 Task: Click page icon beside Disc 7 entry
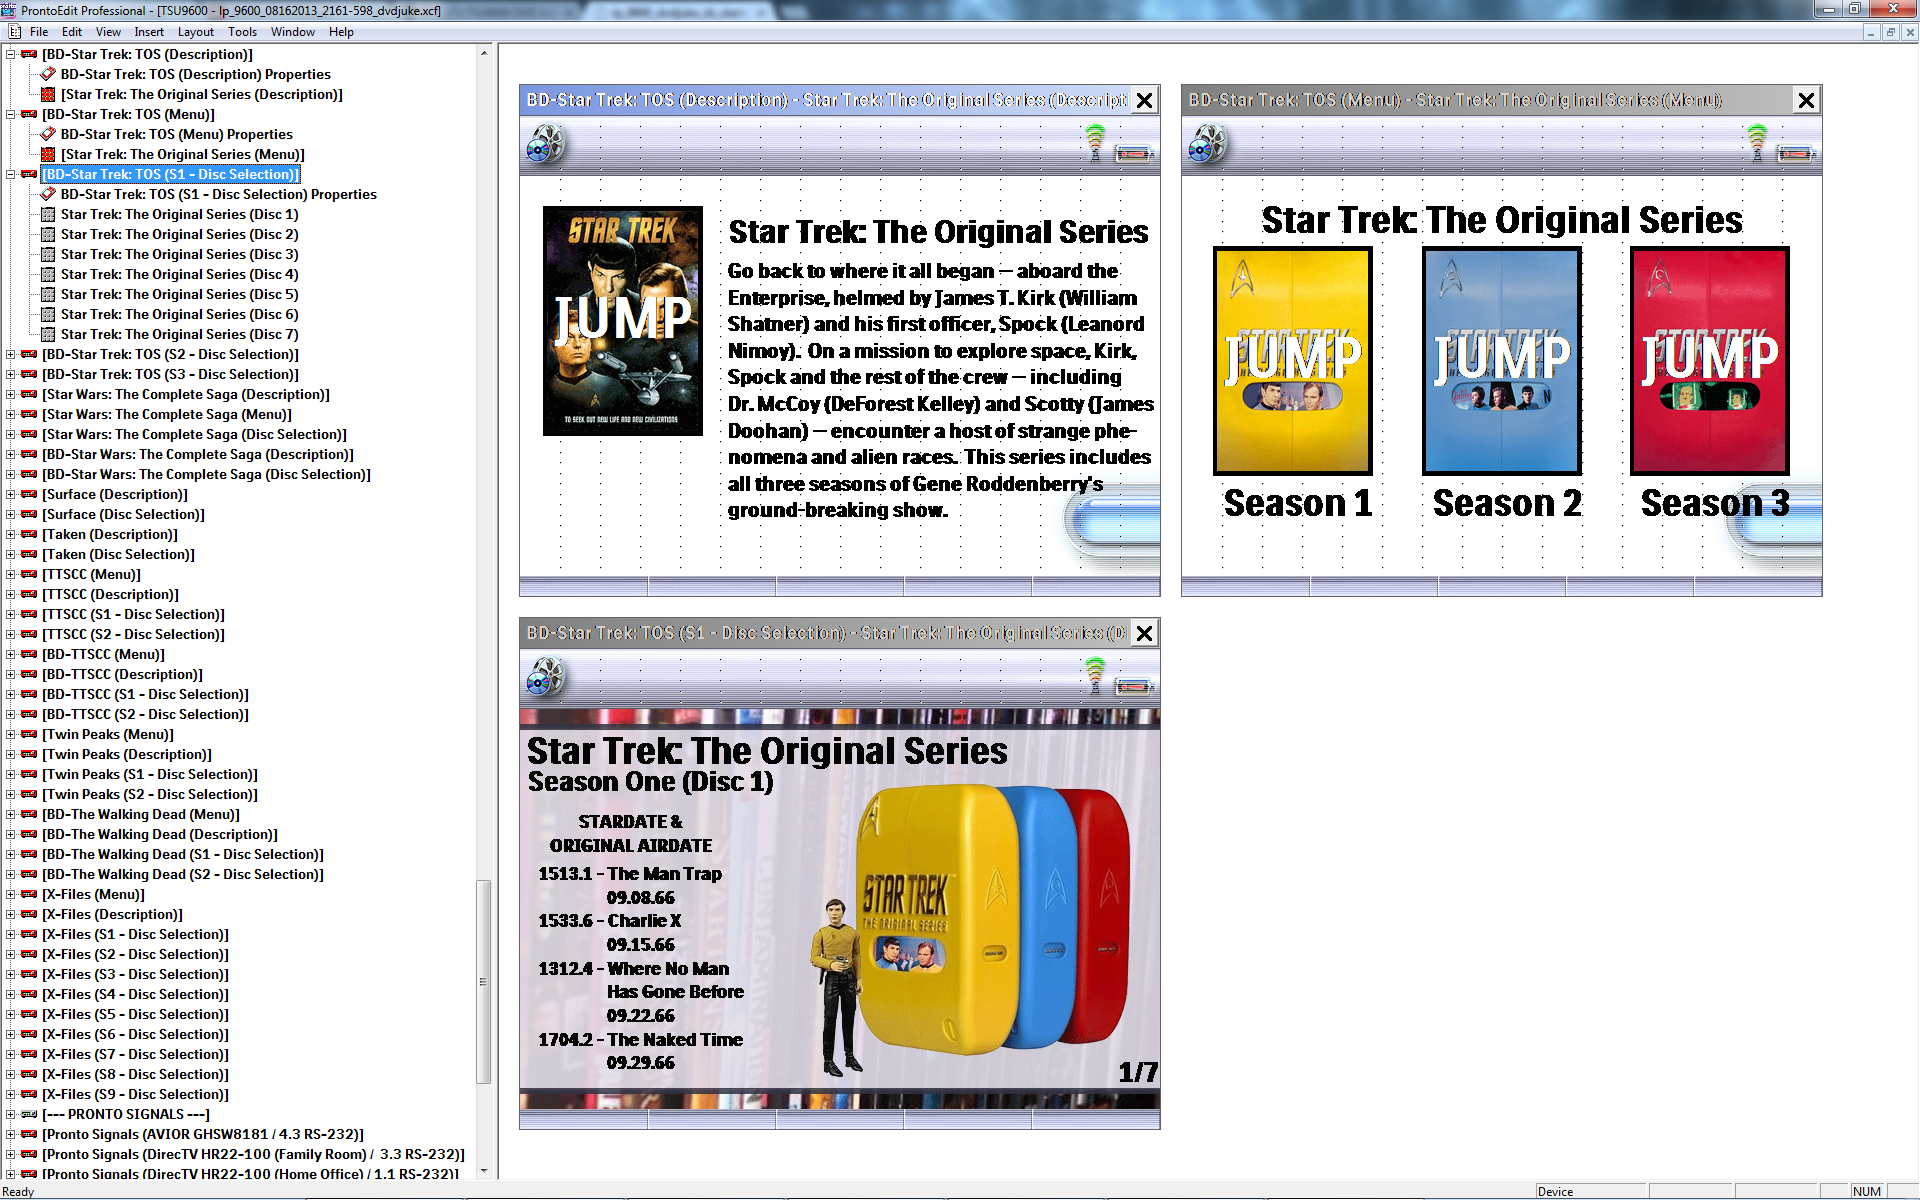pos(48,334)
